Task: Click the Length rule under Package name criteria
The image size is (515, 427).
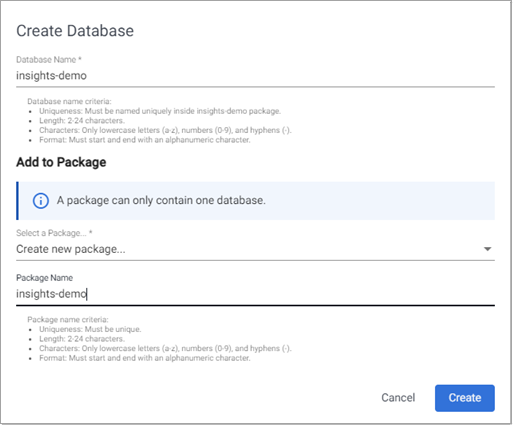Action: pyautogui.click(x=82, y=339)
